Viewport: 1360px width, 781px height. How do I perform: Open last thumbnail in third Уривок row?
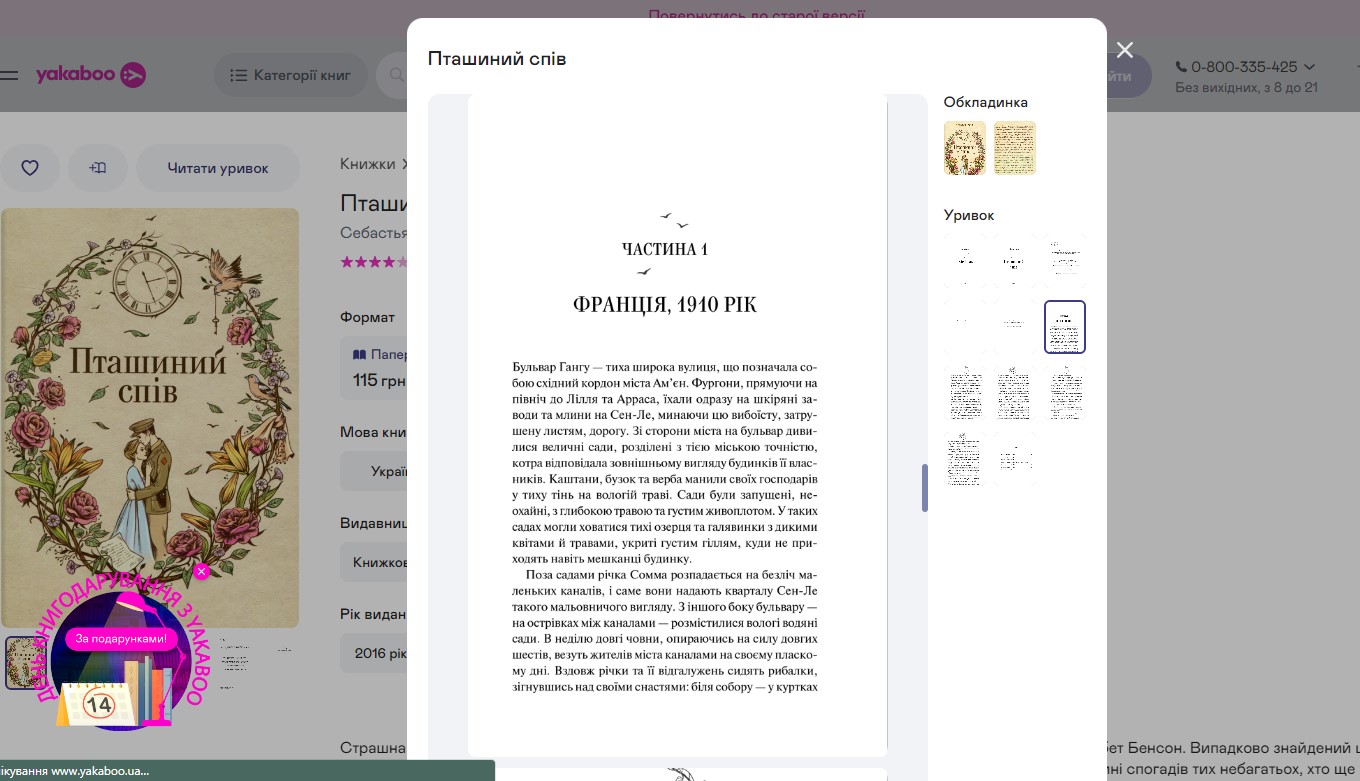point(1065,393)
